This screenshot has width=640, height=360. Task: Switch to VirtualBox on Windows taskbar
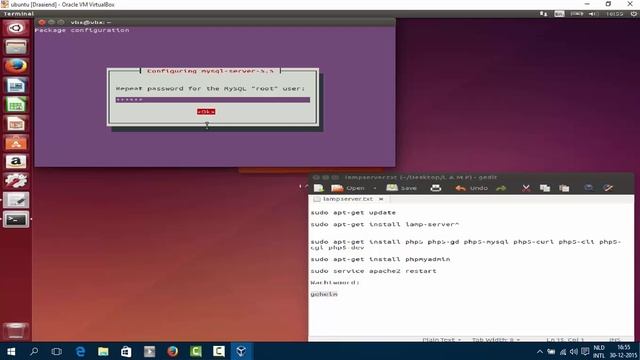(241, 351)
